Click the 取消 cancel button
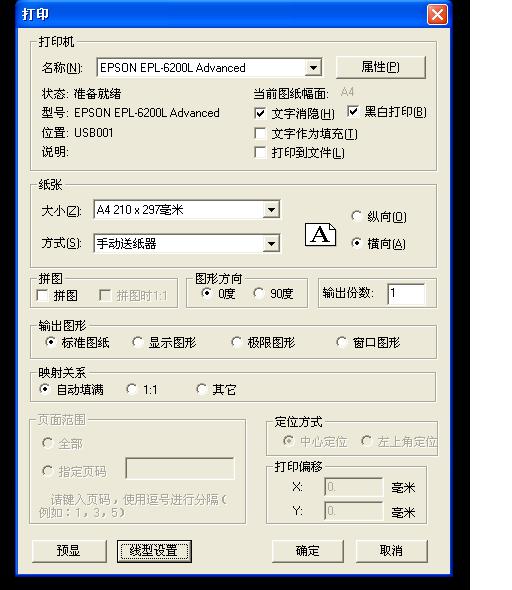Viewport: 512px width, 590px height. coord(392,551)
